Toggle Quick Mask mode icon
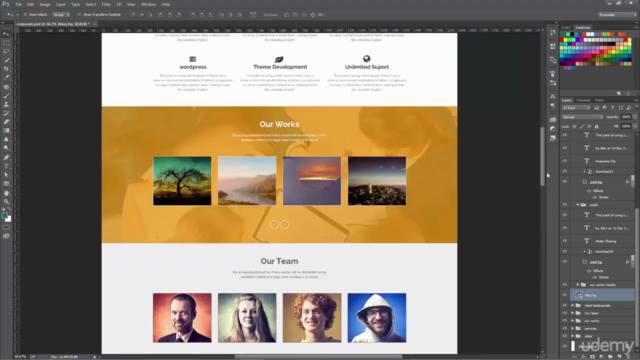The image size is (640, 360). (x=6, y=227)
